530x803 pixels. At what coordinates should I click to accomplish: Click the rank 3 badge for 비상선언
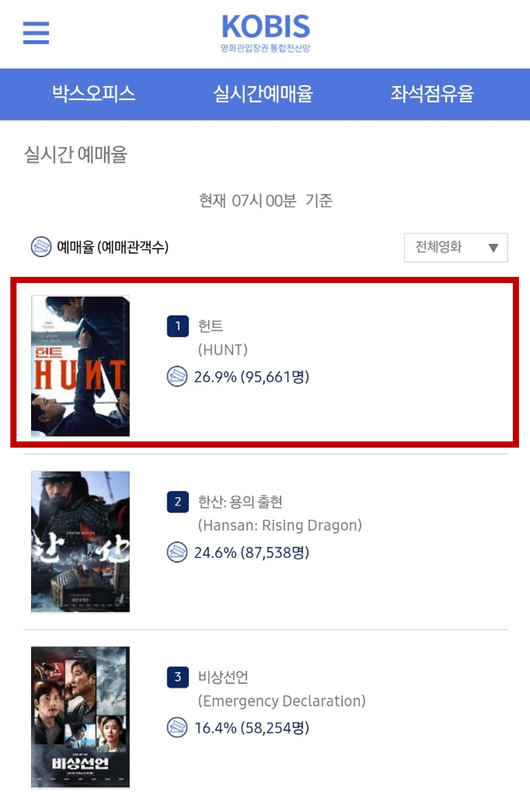(178, 677)
